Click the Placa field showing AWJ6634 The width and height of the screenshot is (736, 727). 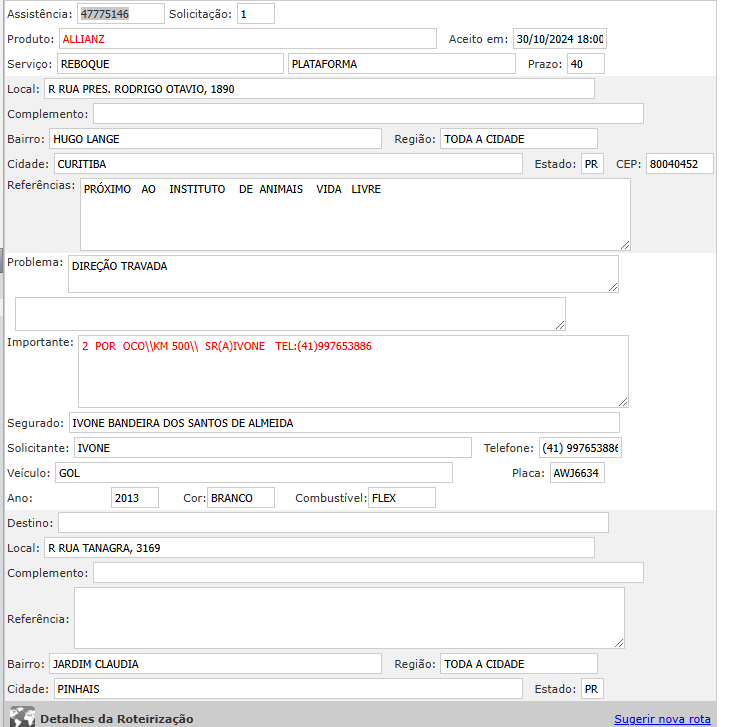tap(577, 473)
